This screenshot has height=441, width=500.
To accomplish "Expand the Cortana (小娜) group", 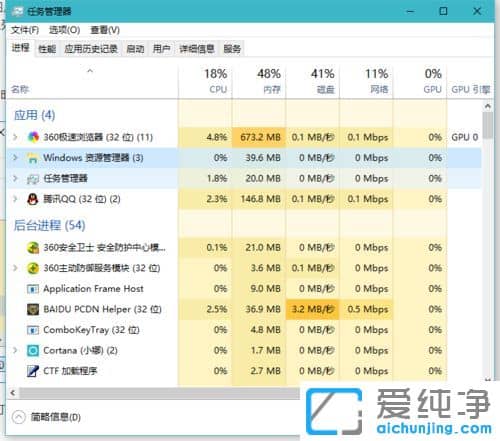I will tap(15, 350).
